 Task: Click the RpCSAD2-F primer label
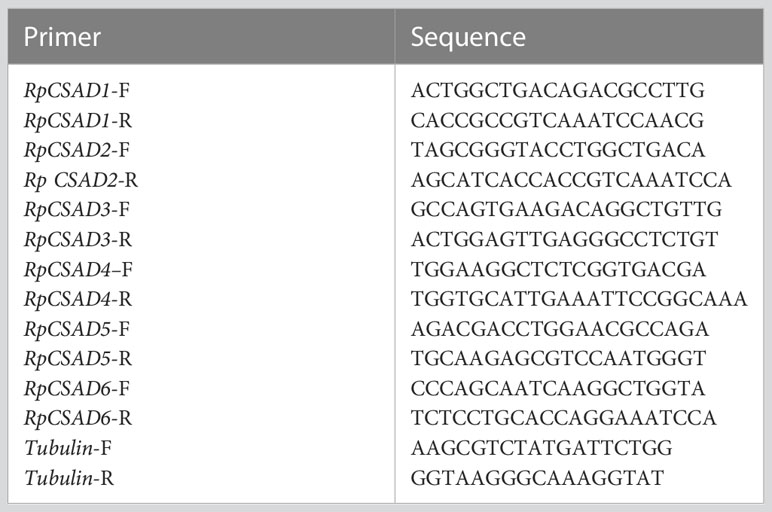(x=77, y=150)
